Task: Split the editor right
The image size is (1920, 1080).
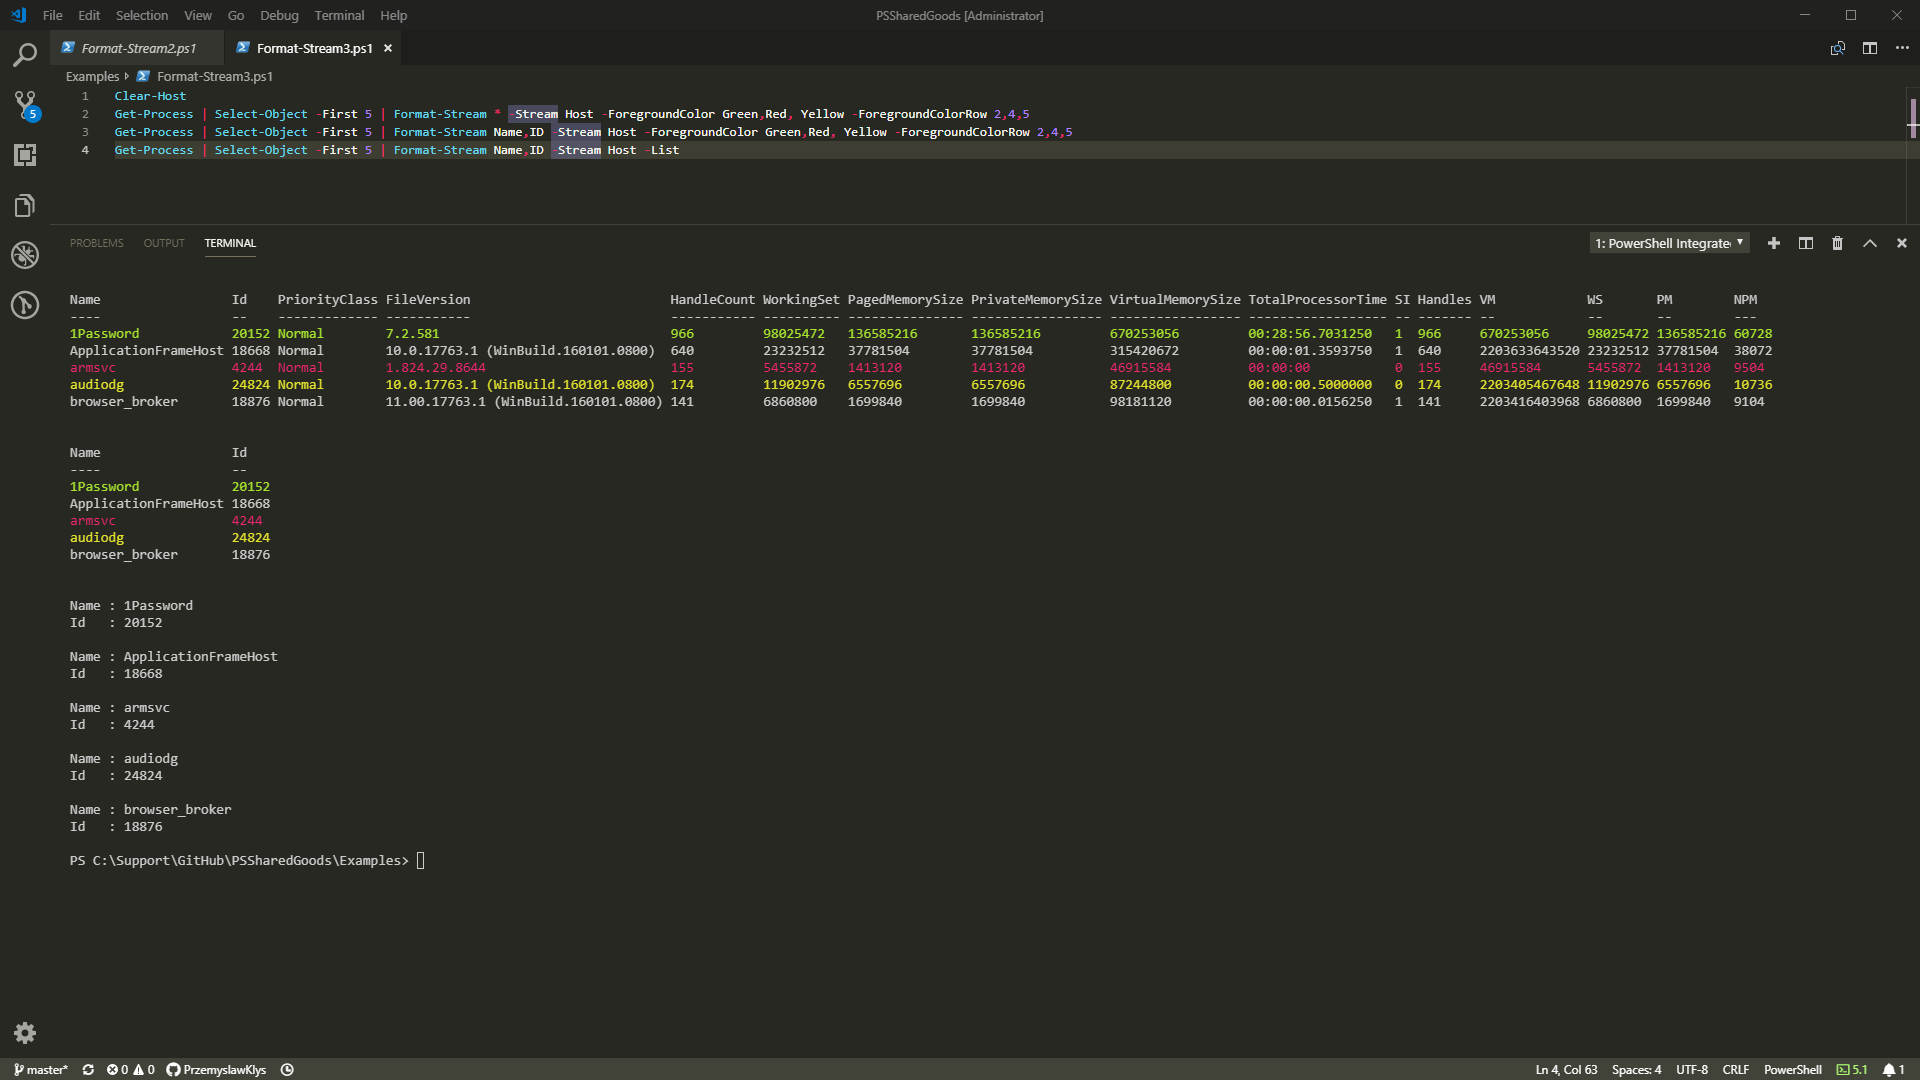Action: (1870, 48)
